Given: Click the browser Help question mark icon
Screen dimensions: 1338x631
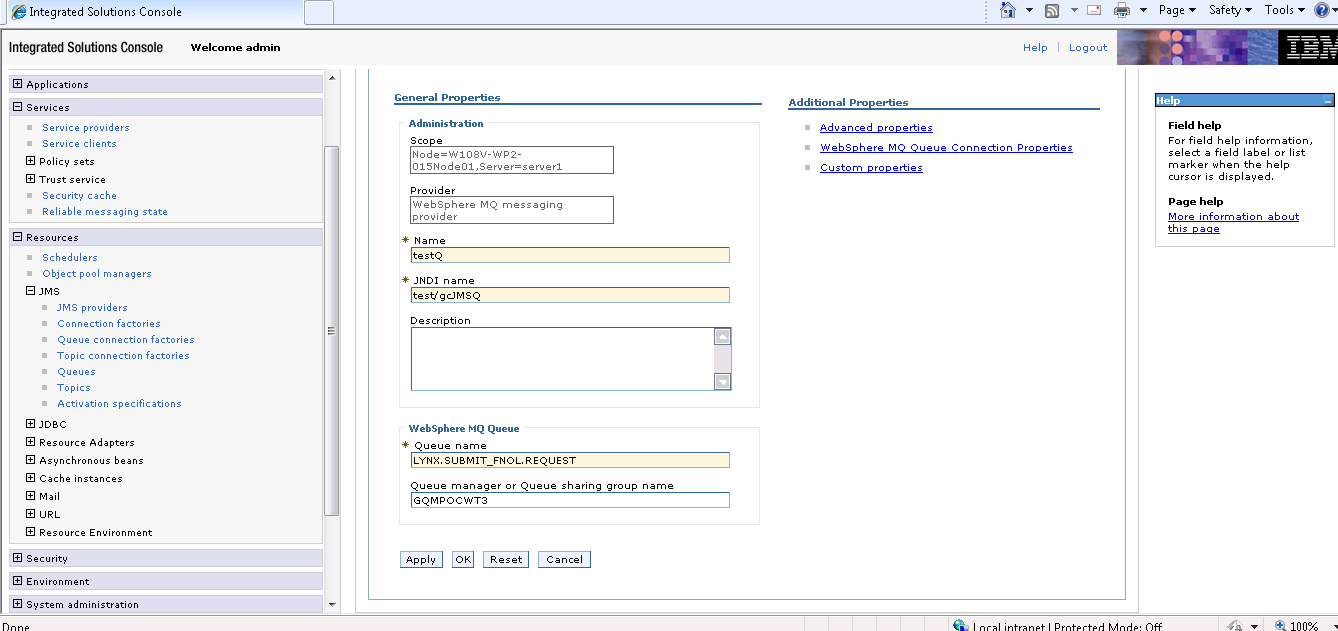Looking at the screenshot, I should tap(1320, 10).
